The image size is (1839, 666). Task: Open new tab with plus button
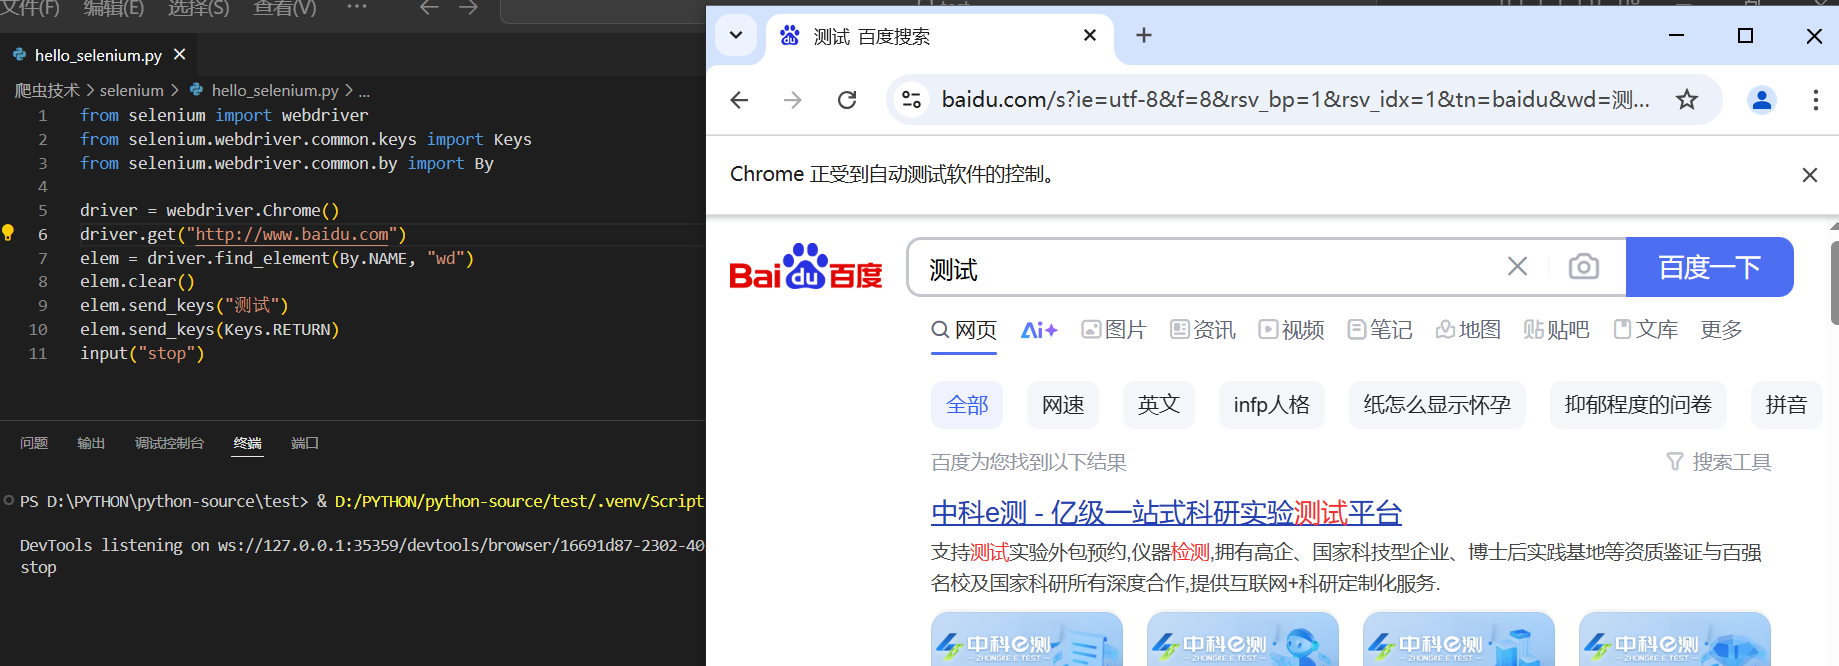pyautogui.click(x=1144, y=36)
